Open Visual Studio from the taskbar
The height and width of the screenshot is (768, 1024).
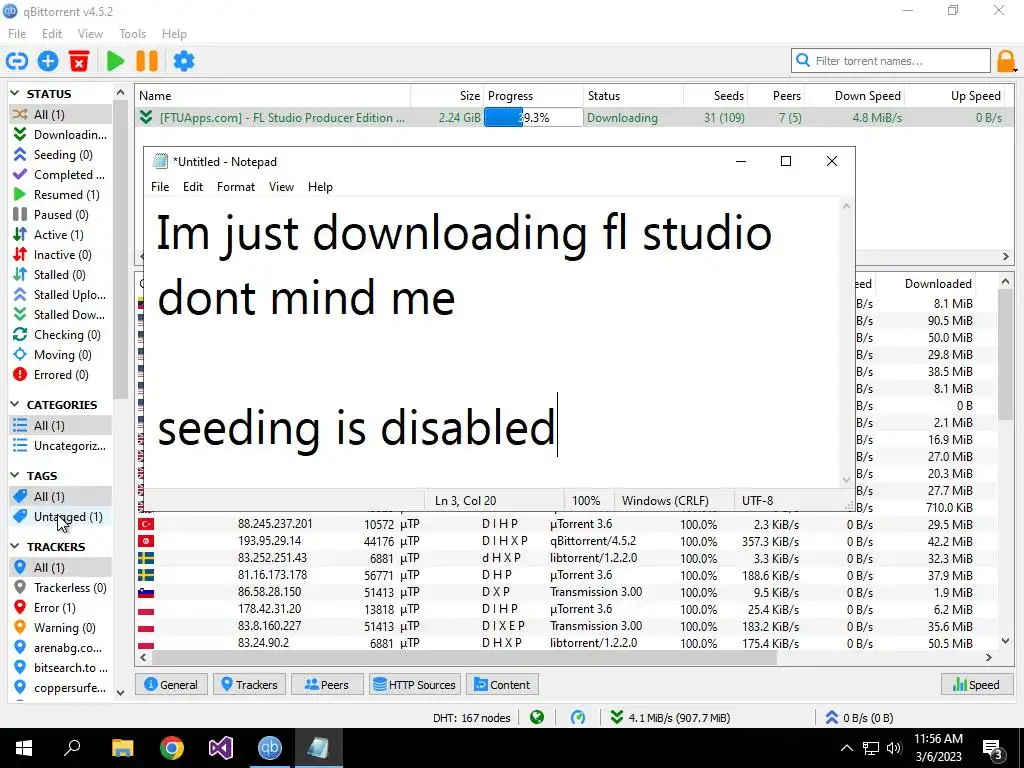(221, 748)
